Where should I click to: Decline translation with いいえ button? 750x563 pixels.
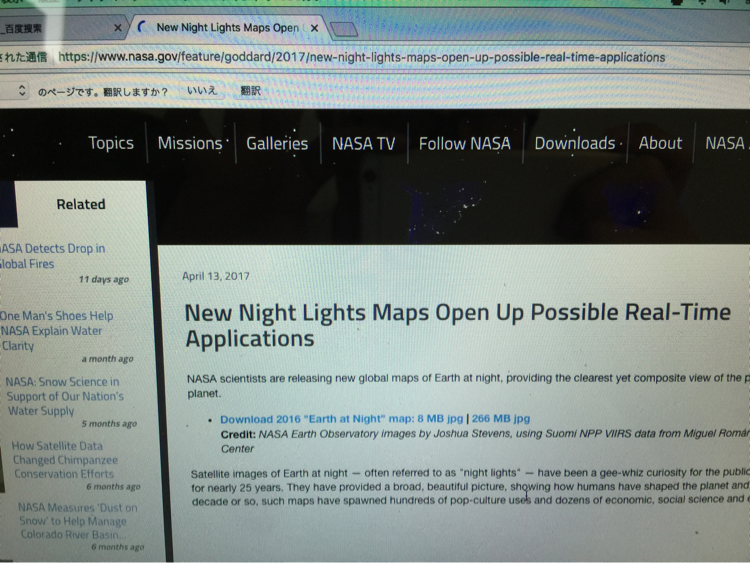[202, 90]
